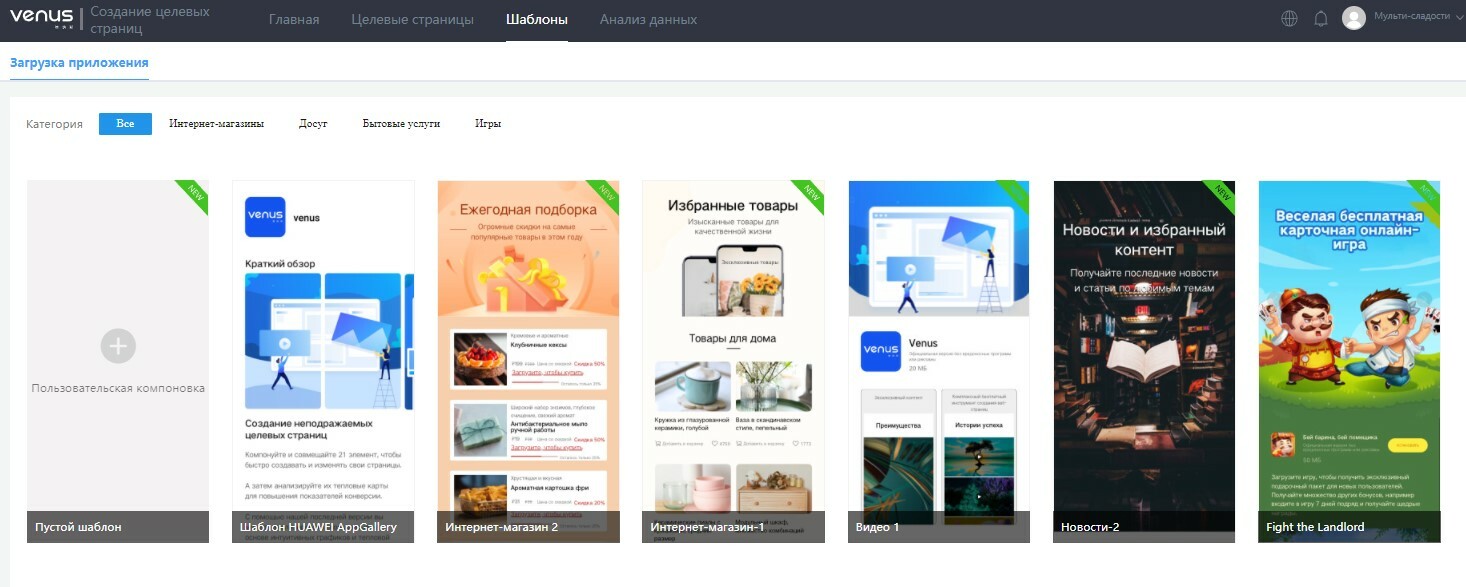Click the Категория label
Screen dimensions: 1466x587
click(54, 124)
